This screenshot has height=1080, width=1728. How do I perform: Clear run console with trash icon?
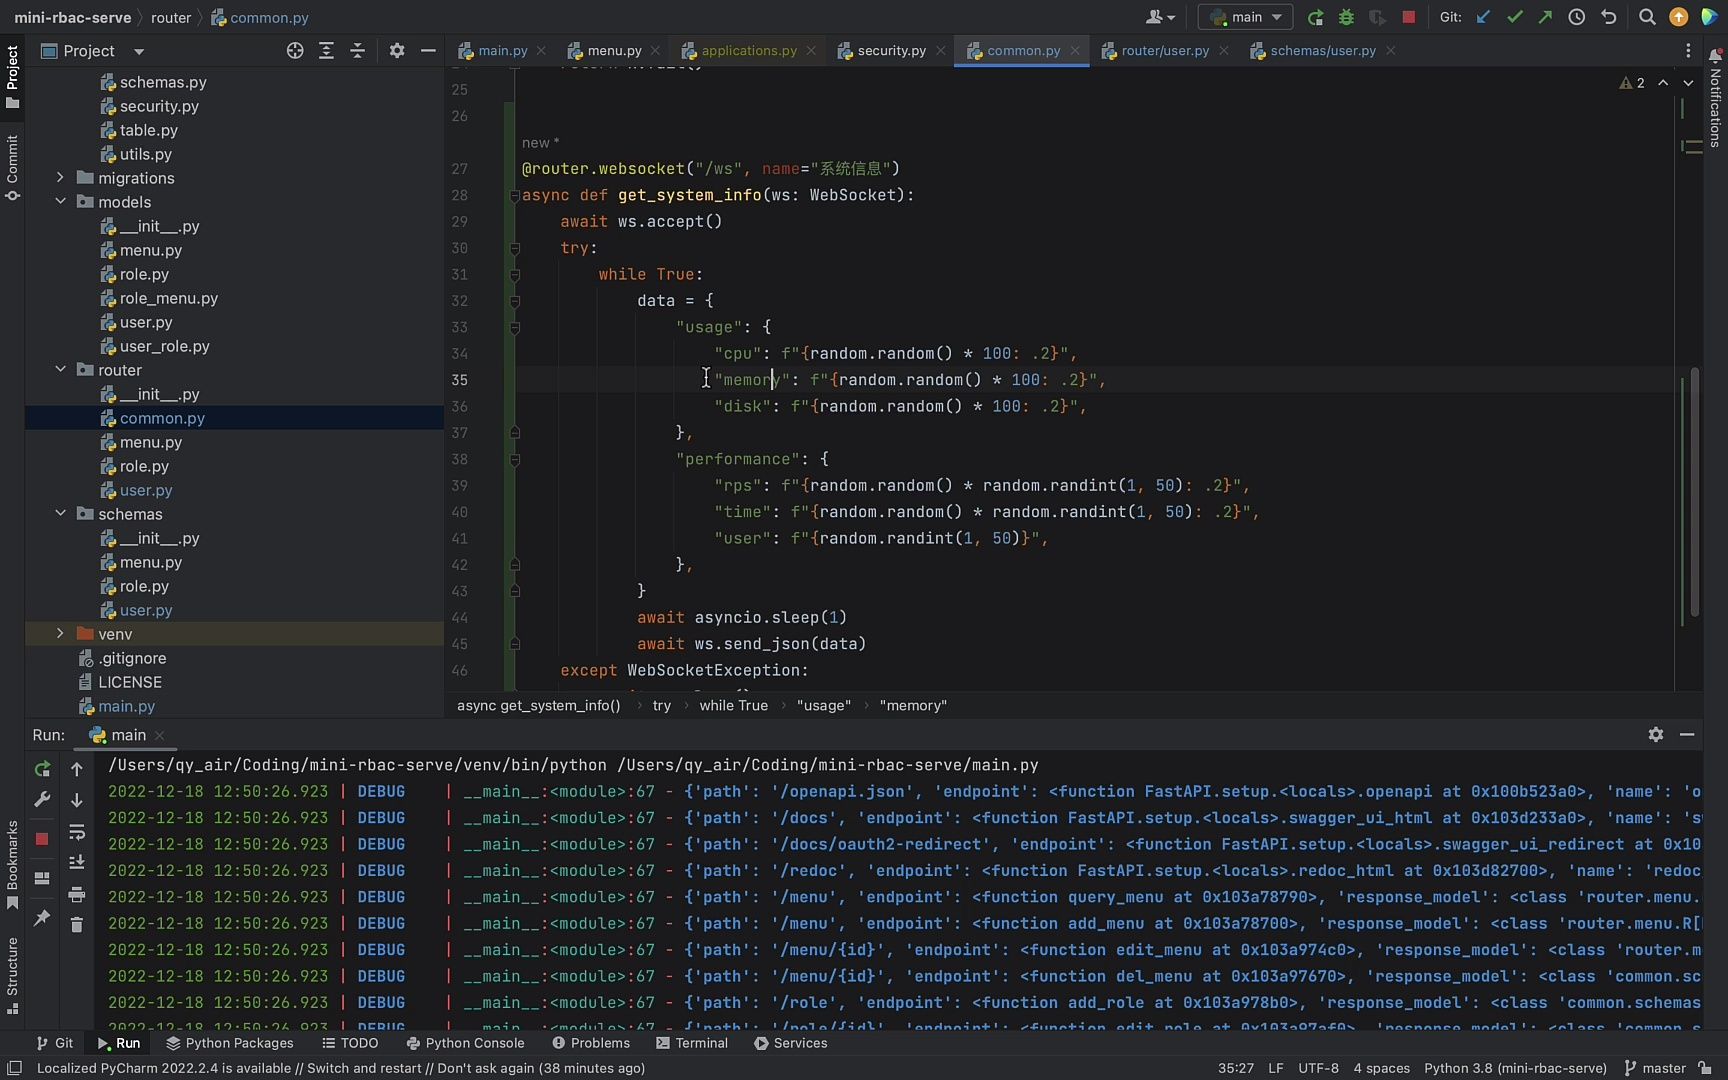(x=77, y=925)
